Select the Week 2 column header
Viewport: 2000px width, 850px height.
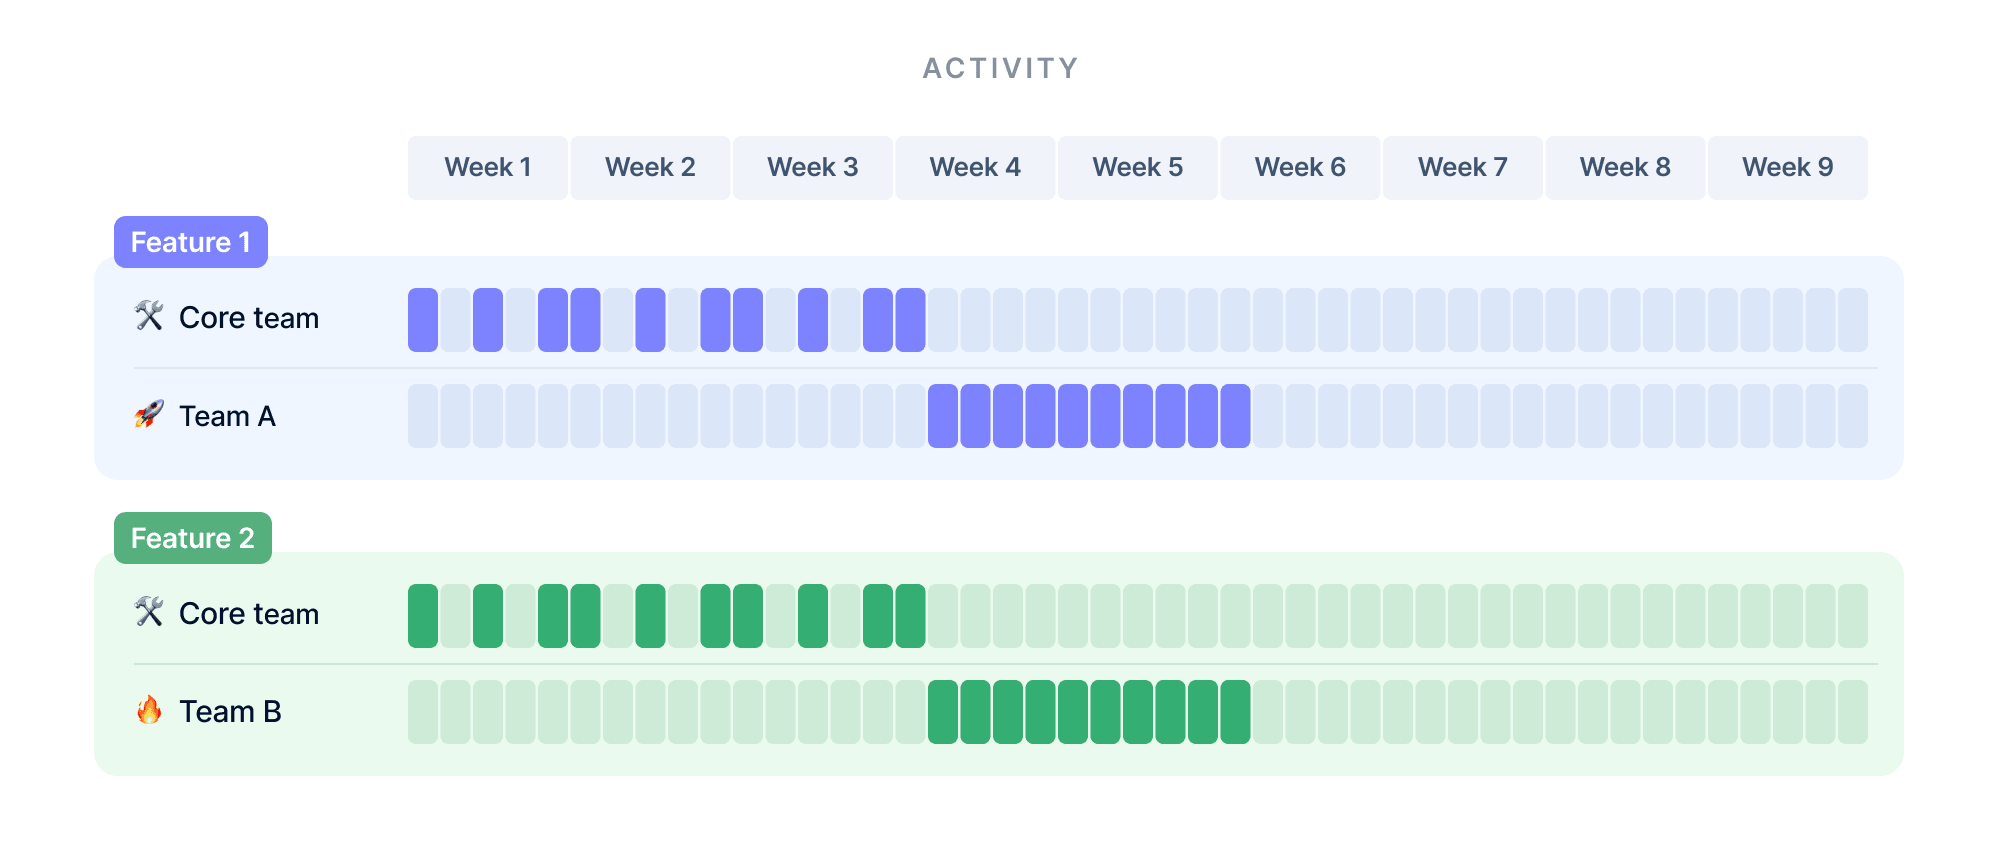coord(650,168)
